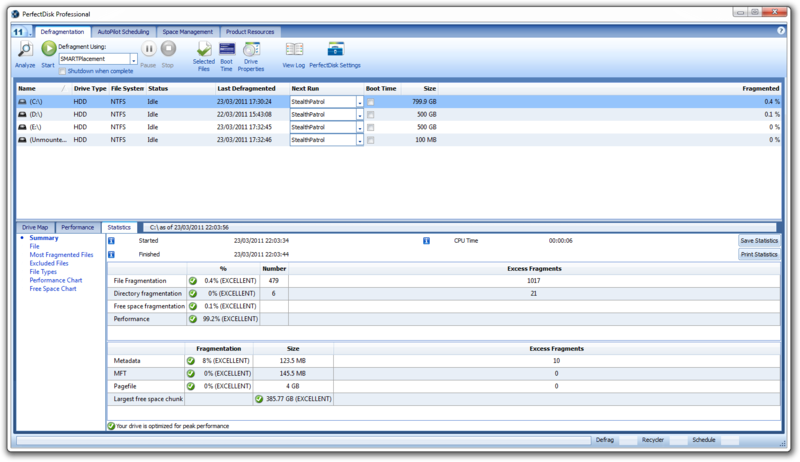This screenshot has width=800, height=462.
Task: Switch to the Performance tab
Action: coord(78,227)
